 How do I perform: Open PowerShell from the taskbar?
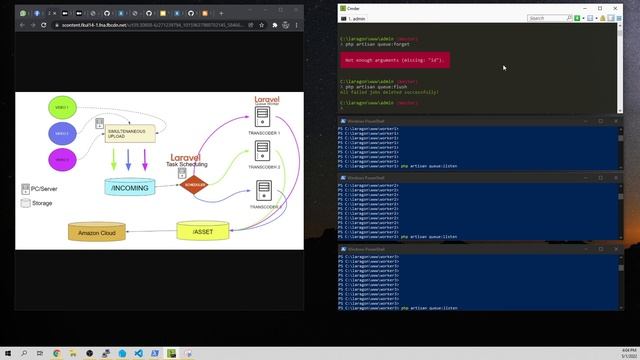(x=155, y=353)
